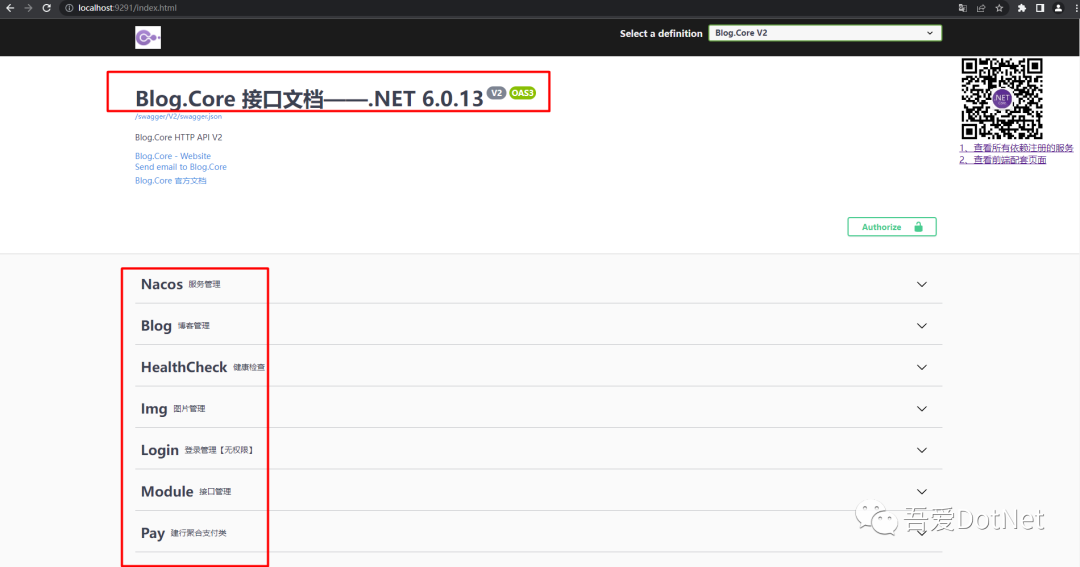The image size is (1080, 567).
Task: Click the Pay tag title
Action: [x=153, y=533]
